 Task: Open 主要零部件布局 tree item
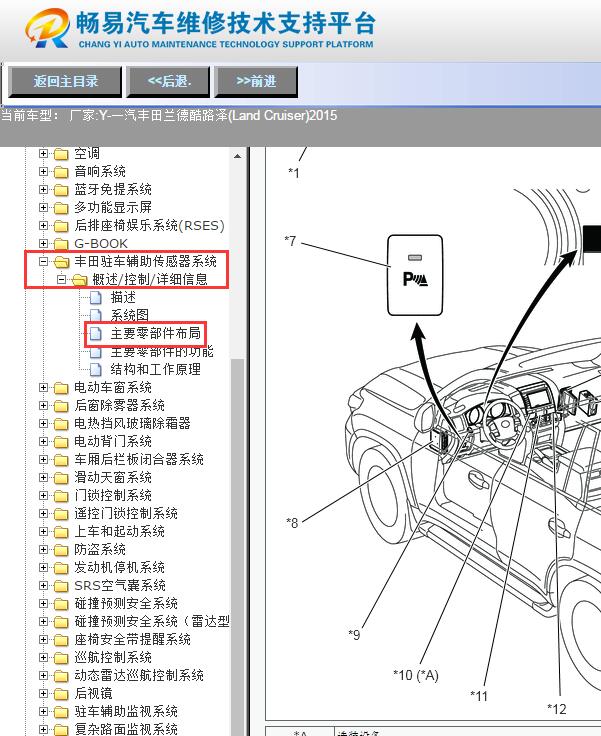(x=155, y=333)
